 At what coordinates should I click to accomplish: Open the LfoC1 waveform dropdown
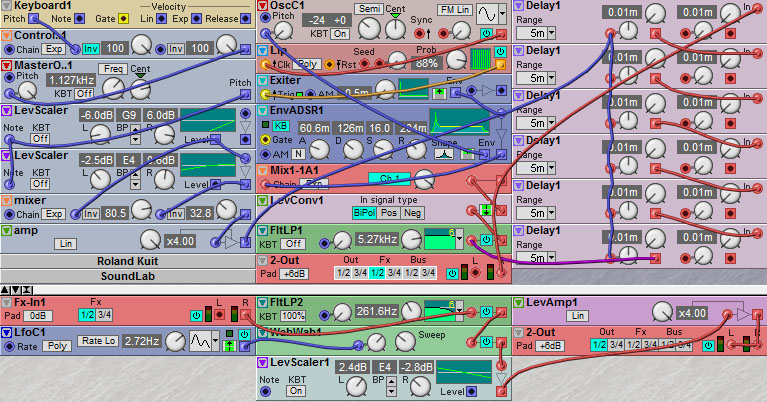216,341
